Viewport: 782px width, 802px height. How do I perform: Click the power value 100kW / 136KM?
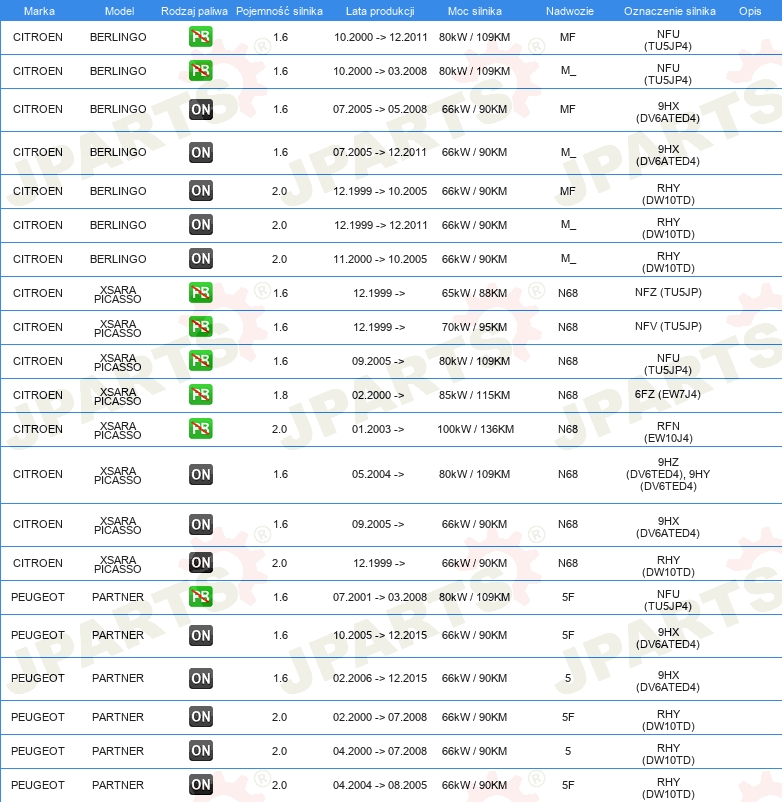pos(476,429)
